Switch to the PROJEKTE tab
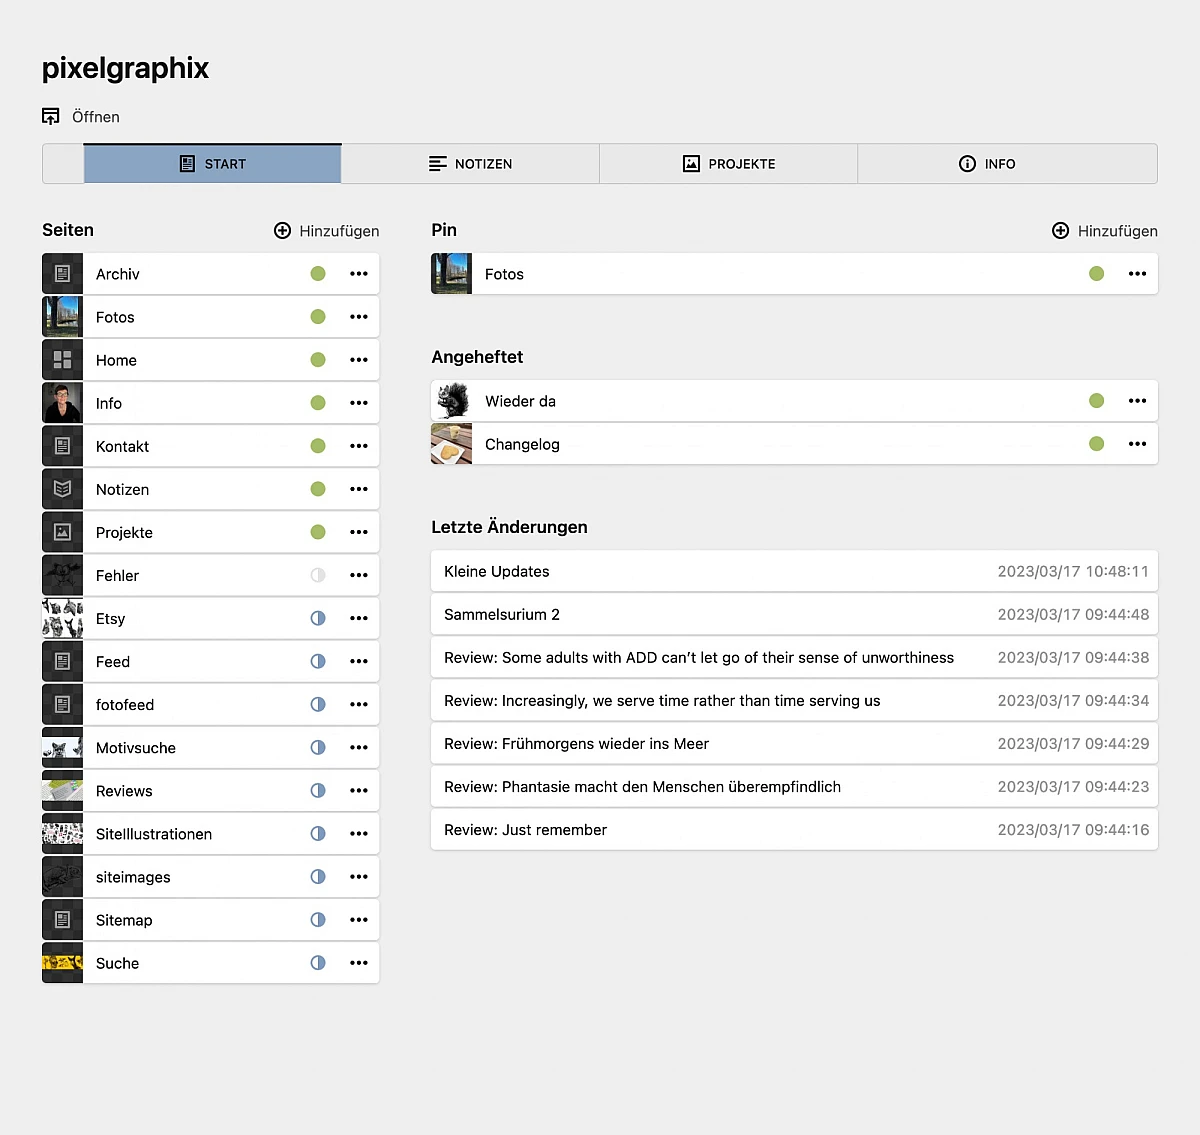Screen dimensions: 1200x1135 (728, 164)
